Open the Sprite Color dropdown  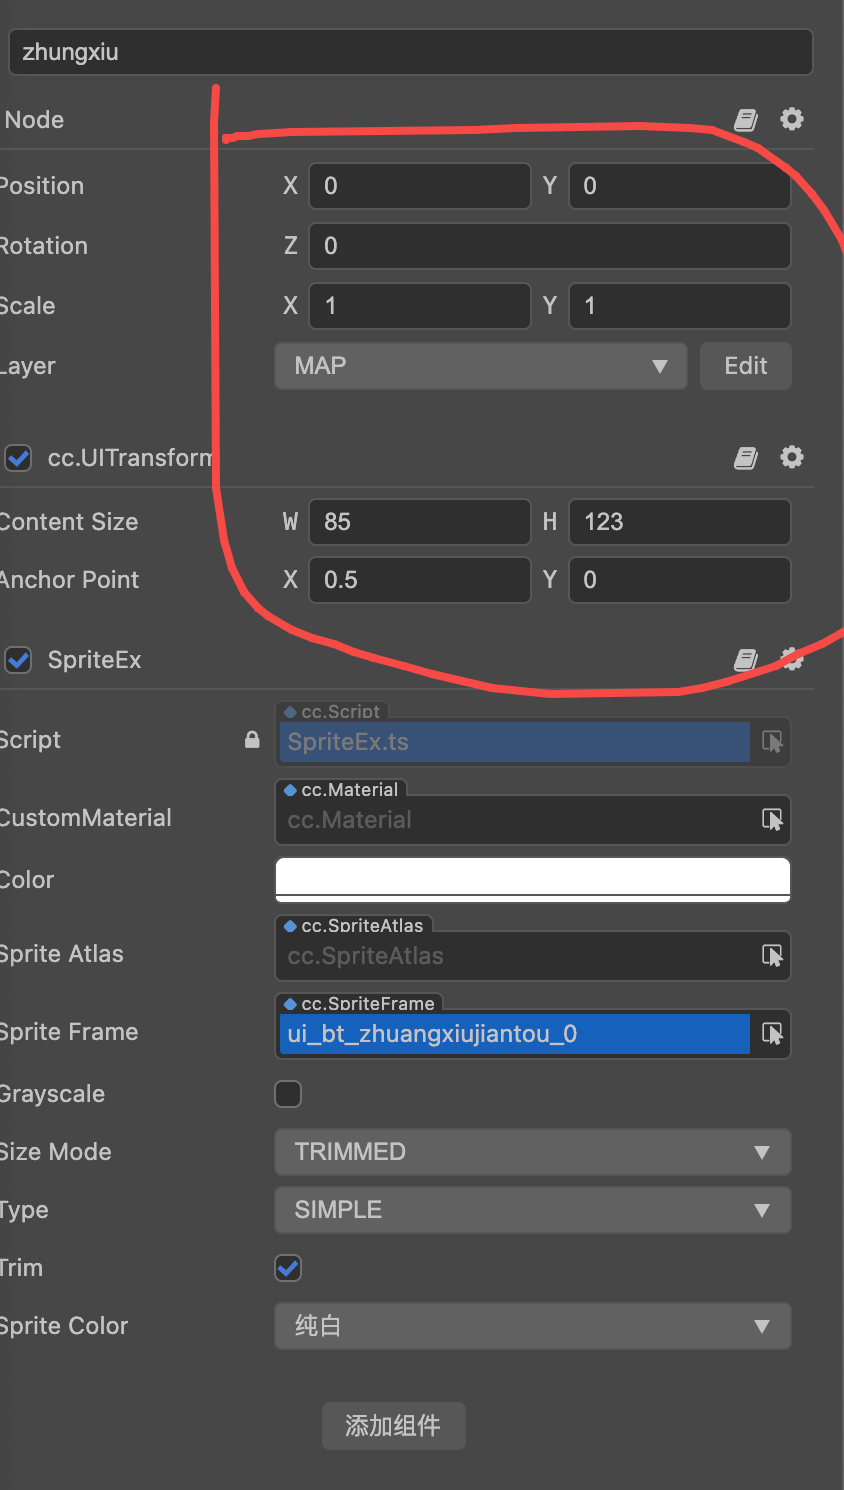click(532, 1326)
